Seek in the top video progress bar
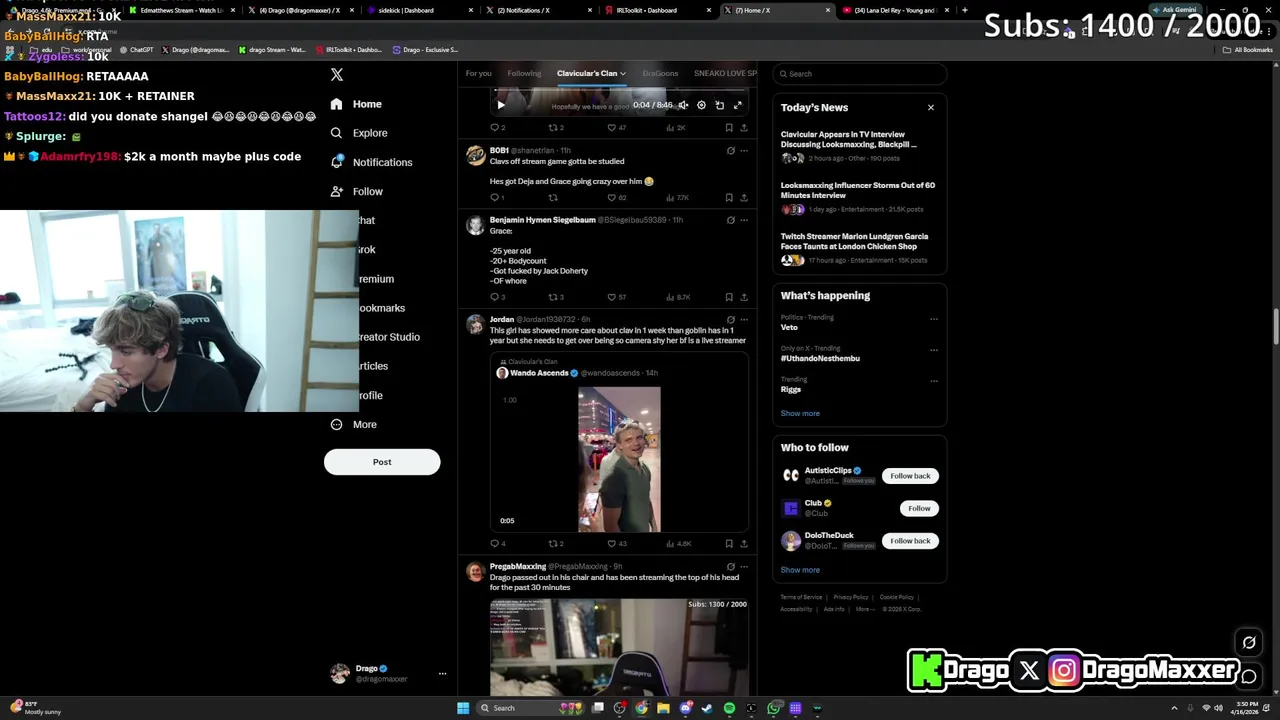Viewport: 1280px width, 720px height. 619,91
